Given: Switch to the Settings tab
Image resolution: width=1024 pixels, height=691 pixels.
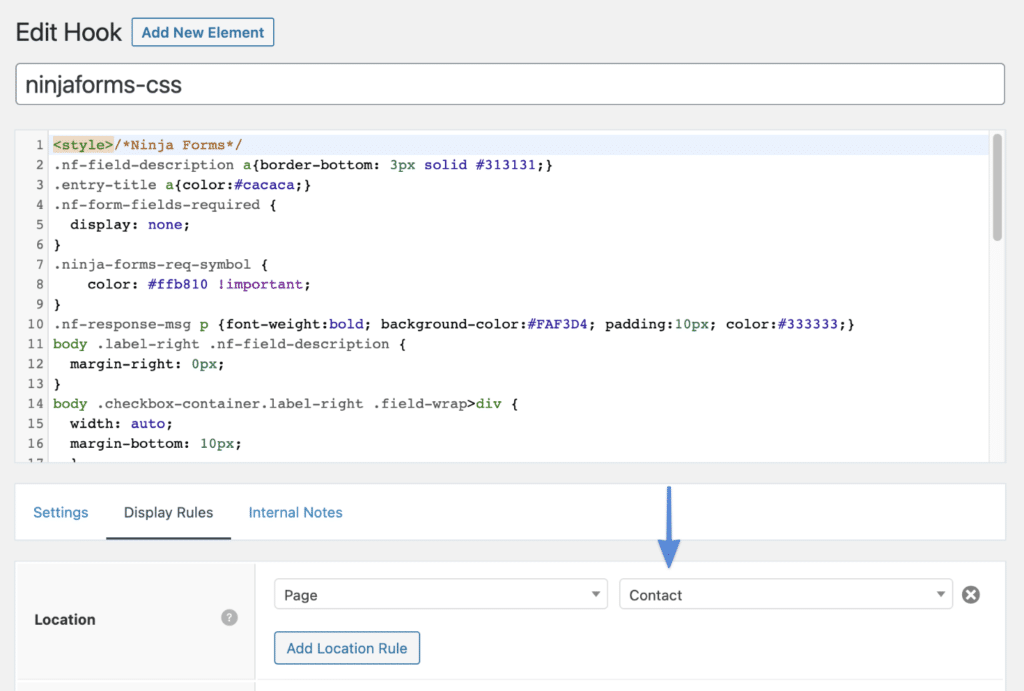Looking at the screenshot, I should 61,512.
